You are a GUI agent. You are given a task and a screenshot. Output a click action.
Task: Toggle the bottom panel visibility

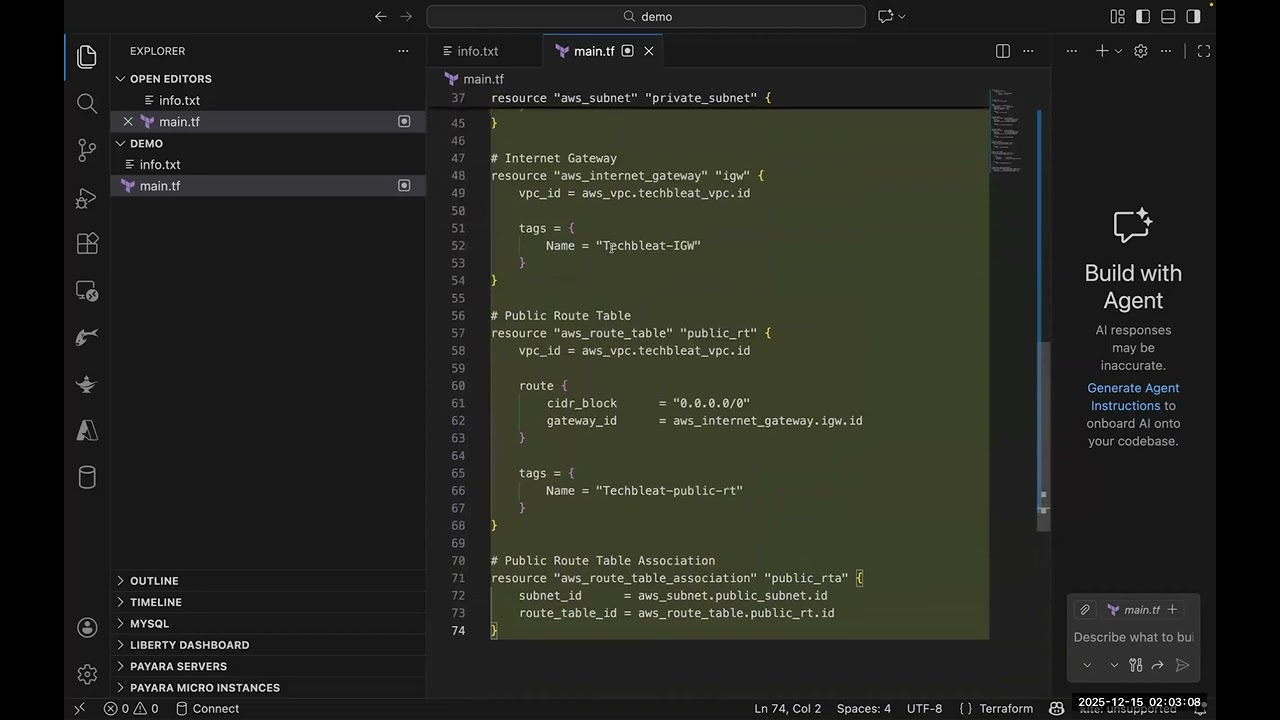pos(1168,16)
